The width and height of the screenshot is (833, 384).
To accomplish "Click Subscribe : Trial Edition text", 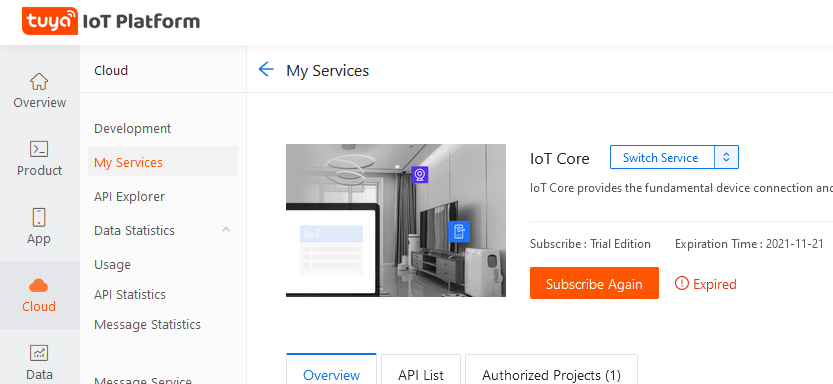I will coord(590,244).
